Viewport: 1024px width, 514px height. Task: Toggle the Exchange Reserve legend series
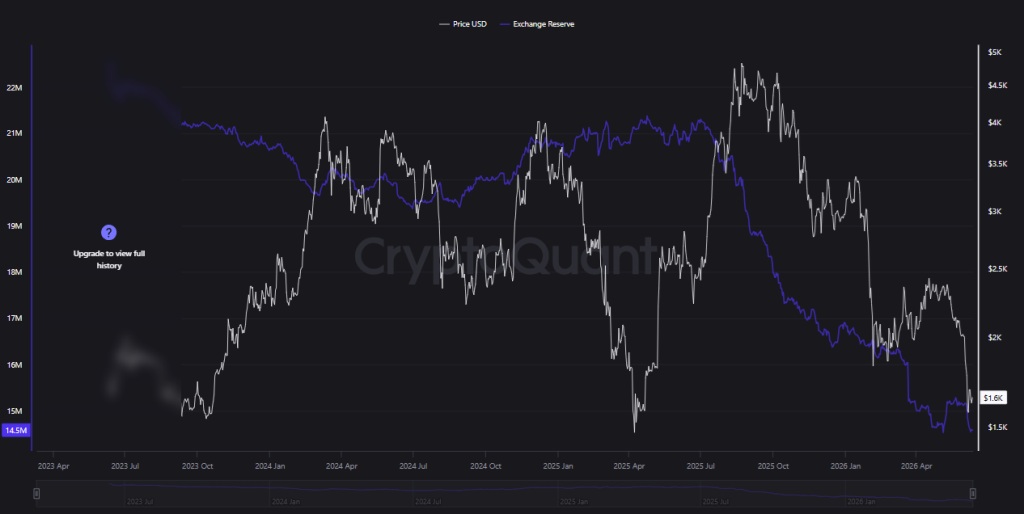click(537, 24)
